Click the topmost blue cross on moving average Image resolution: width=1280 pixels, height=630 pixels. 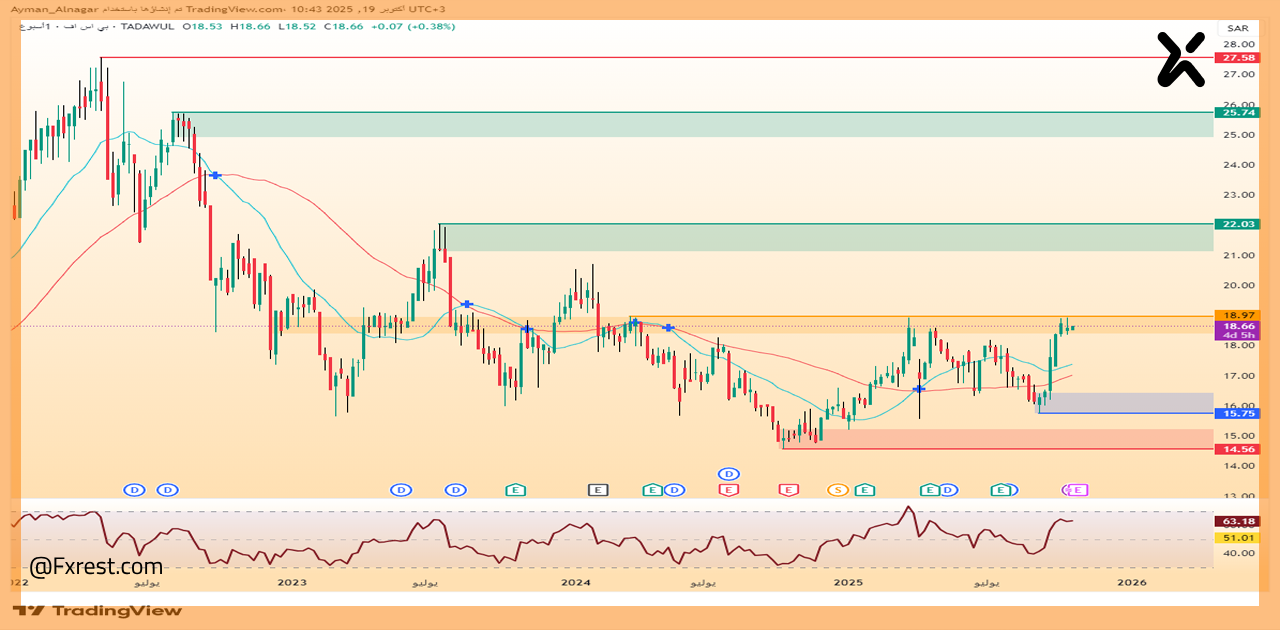click(215, 176)
